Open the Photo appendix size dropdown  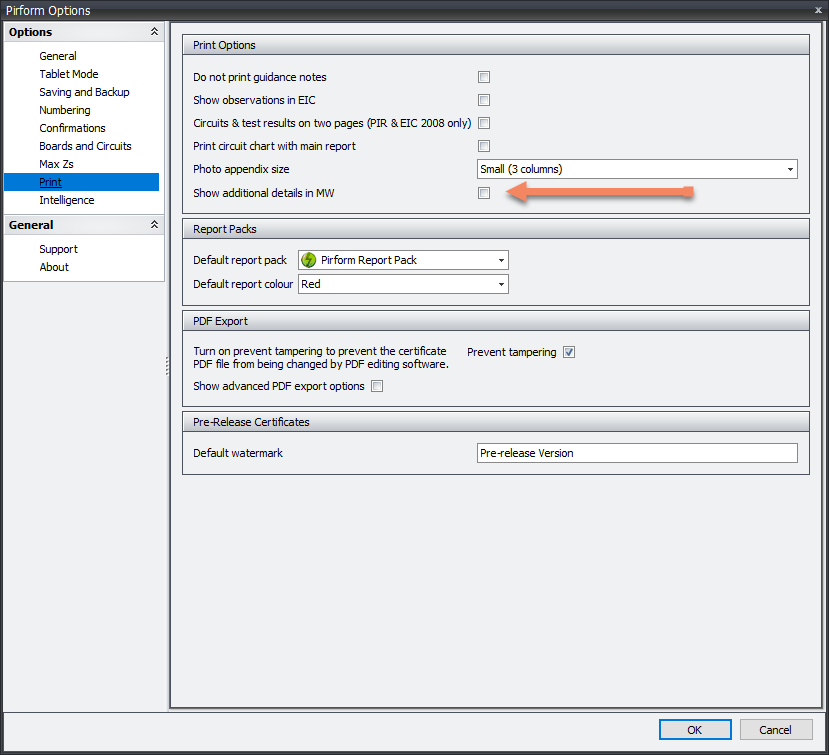click(x=637, y=169)
